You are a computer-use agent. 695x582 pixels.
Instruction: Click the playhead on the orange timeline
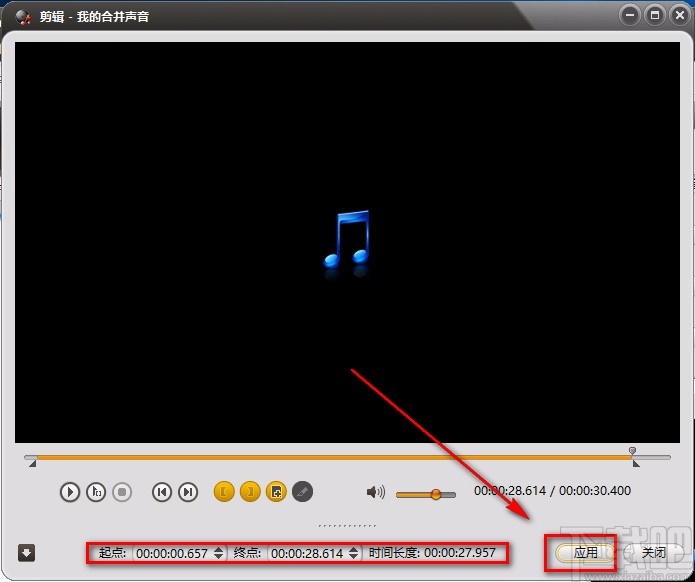633,452
